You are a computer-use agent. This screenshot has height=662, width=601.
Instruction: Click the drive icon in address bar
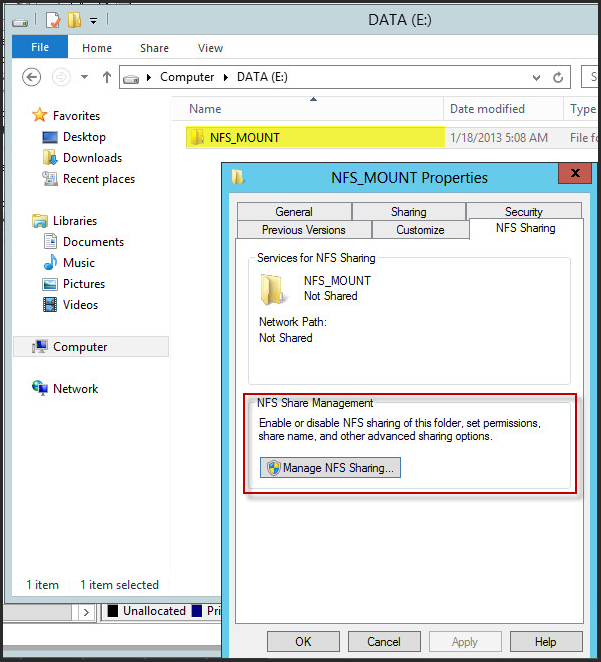click(131, 78)
